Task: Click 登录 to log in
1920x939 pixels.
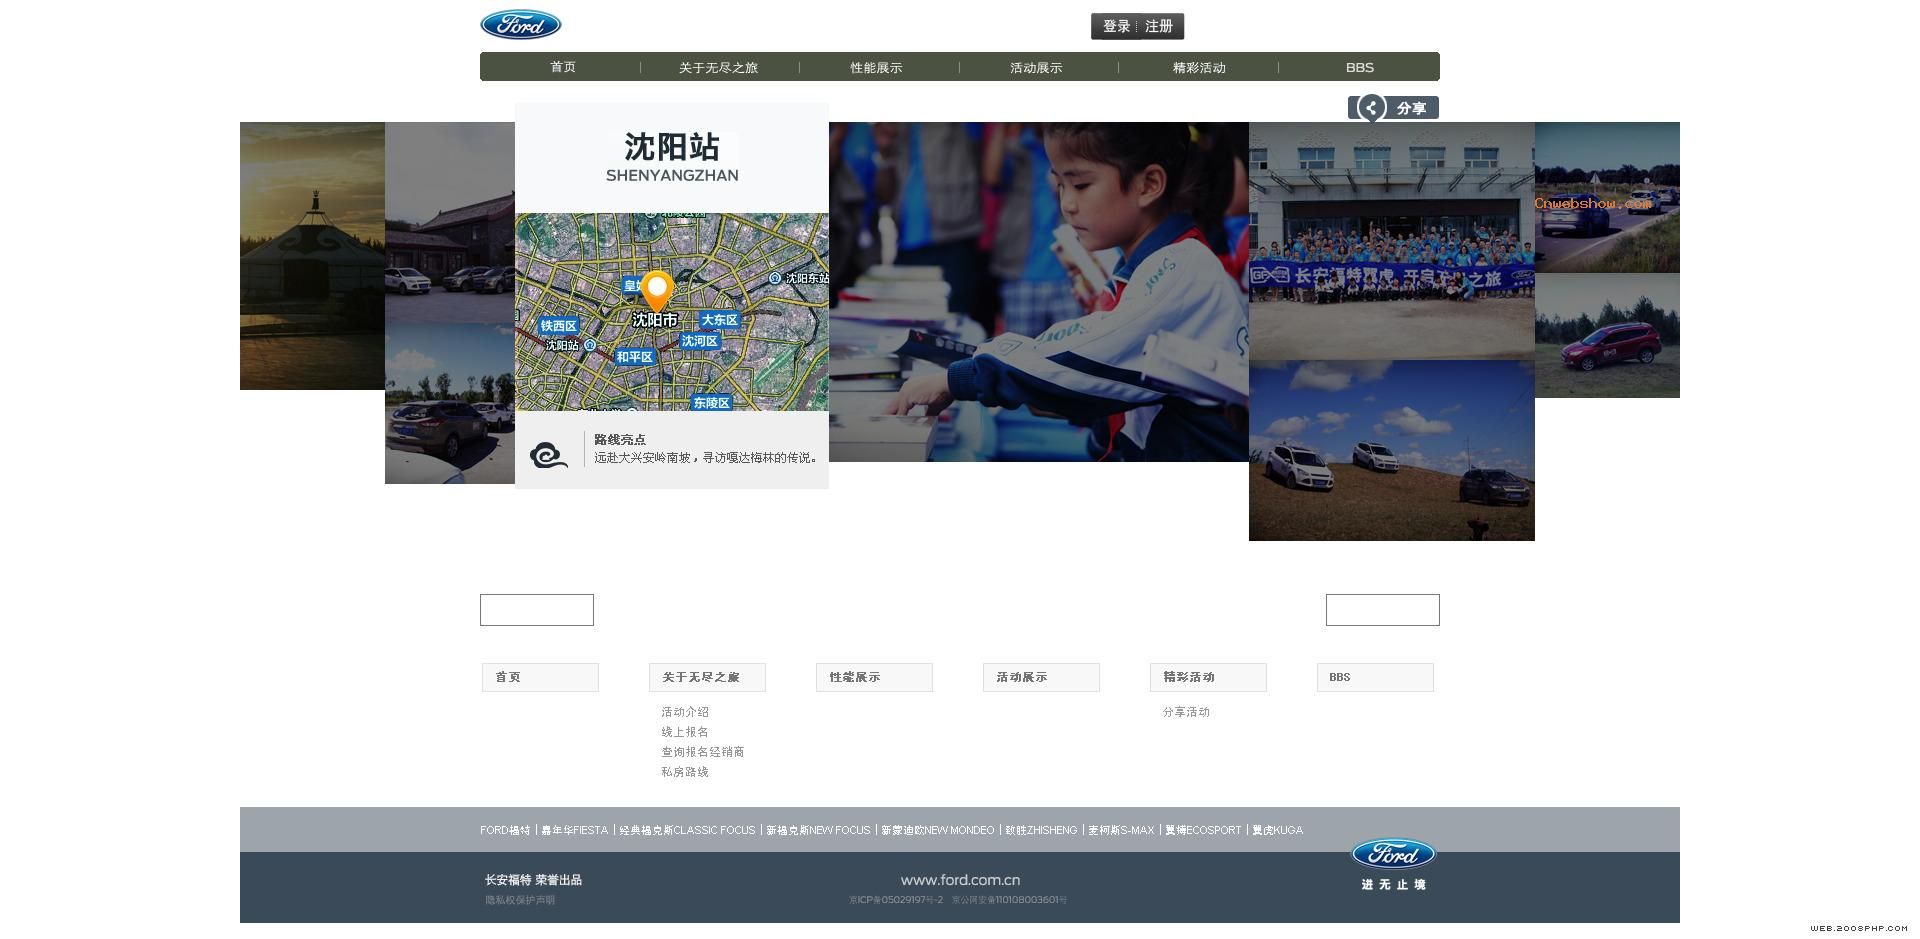Action: [x=1116, y=26]
